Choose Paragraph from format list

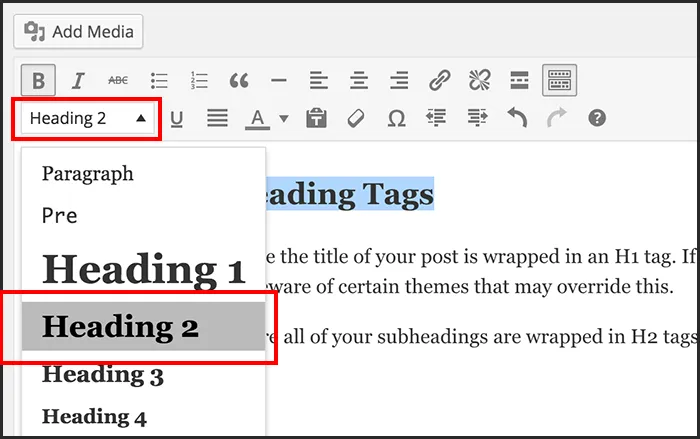pos(88,174)
